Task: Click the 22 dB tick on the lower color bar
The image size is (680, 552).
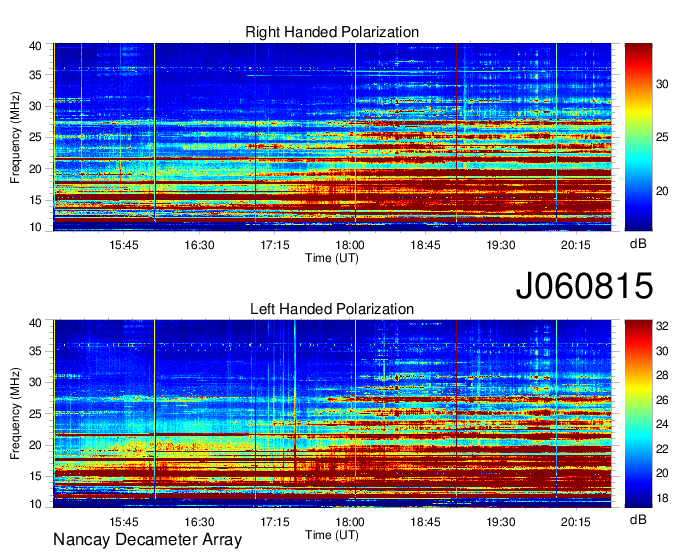Action: click(x=662, y=449)
